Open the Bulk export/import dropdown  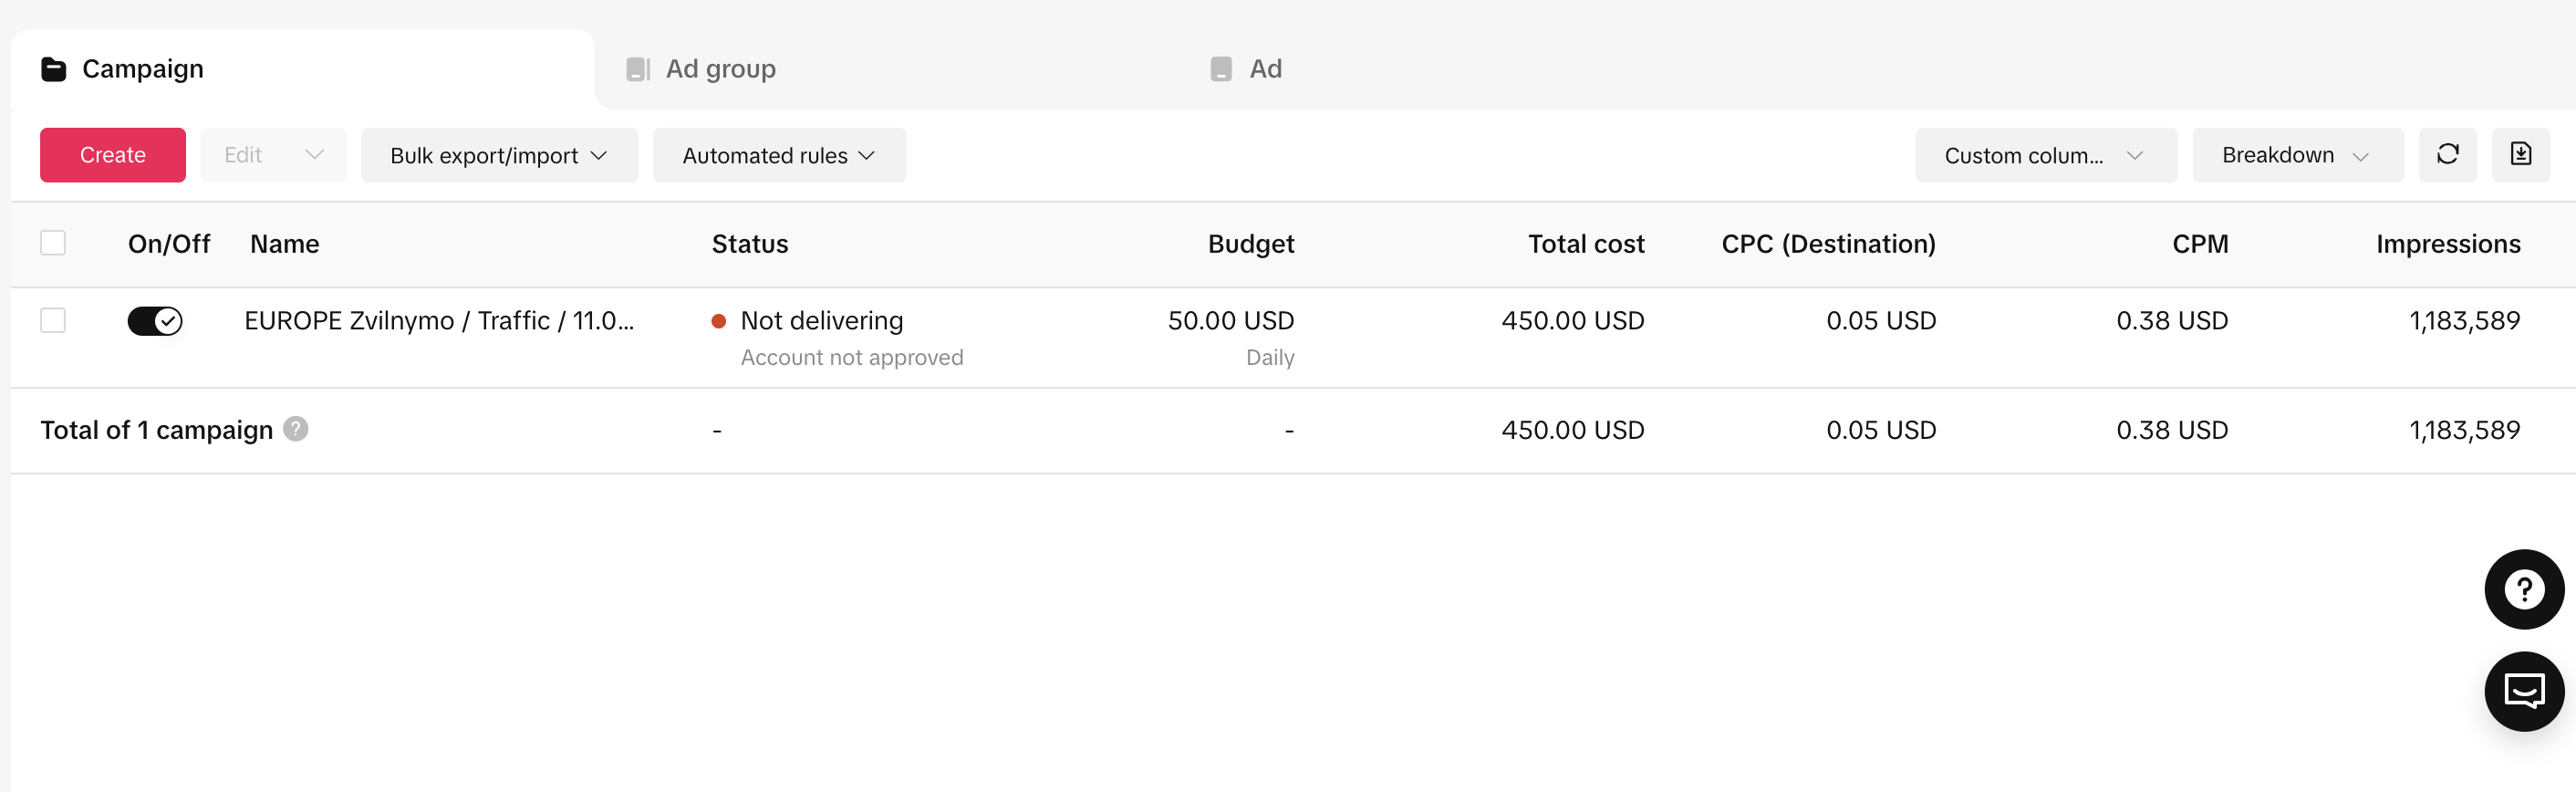(499, 155)
